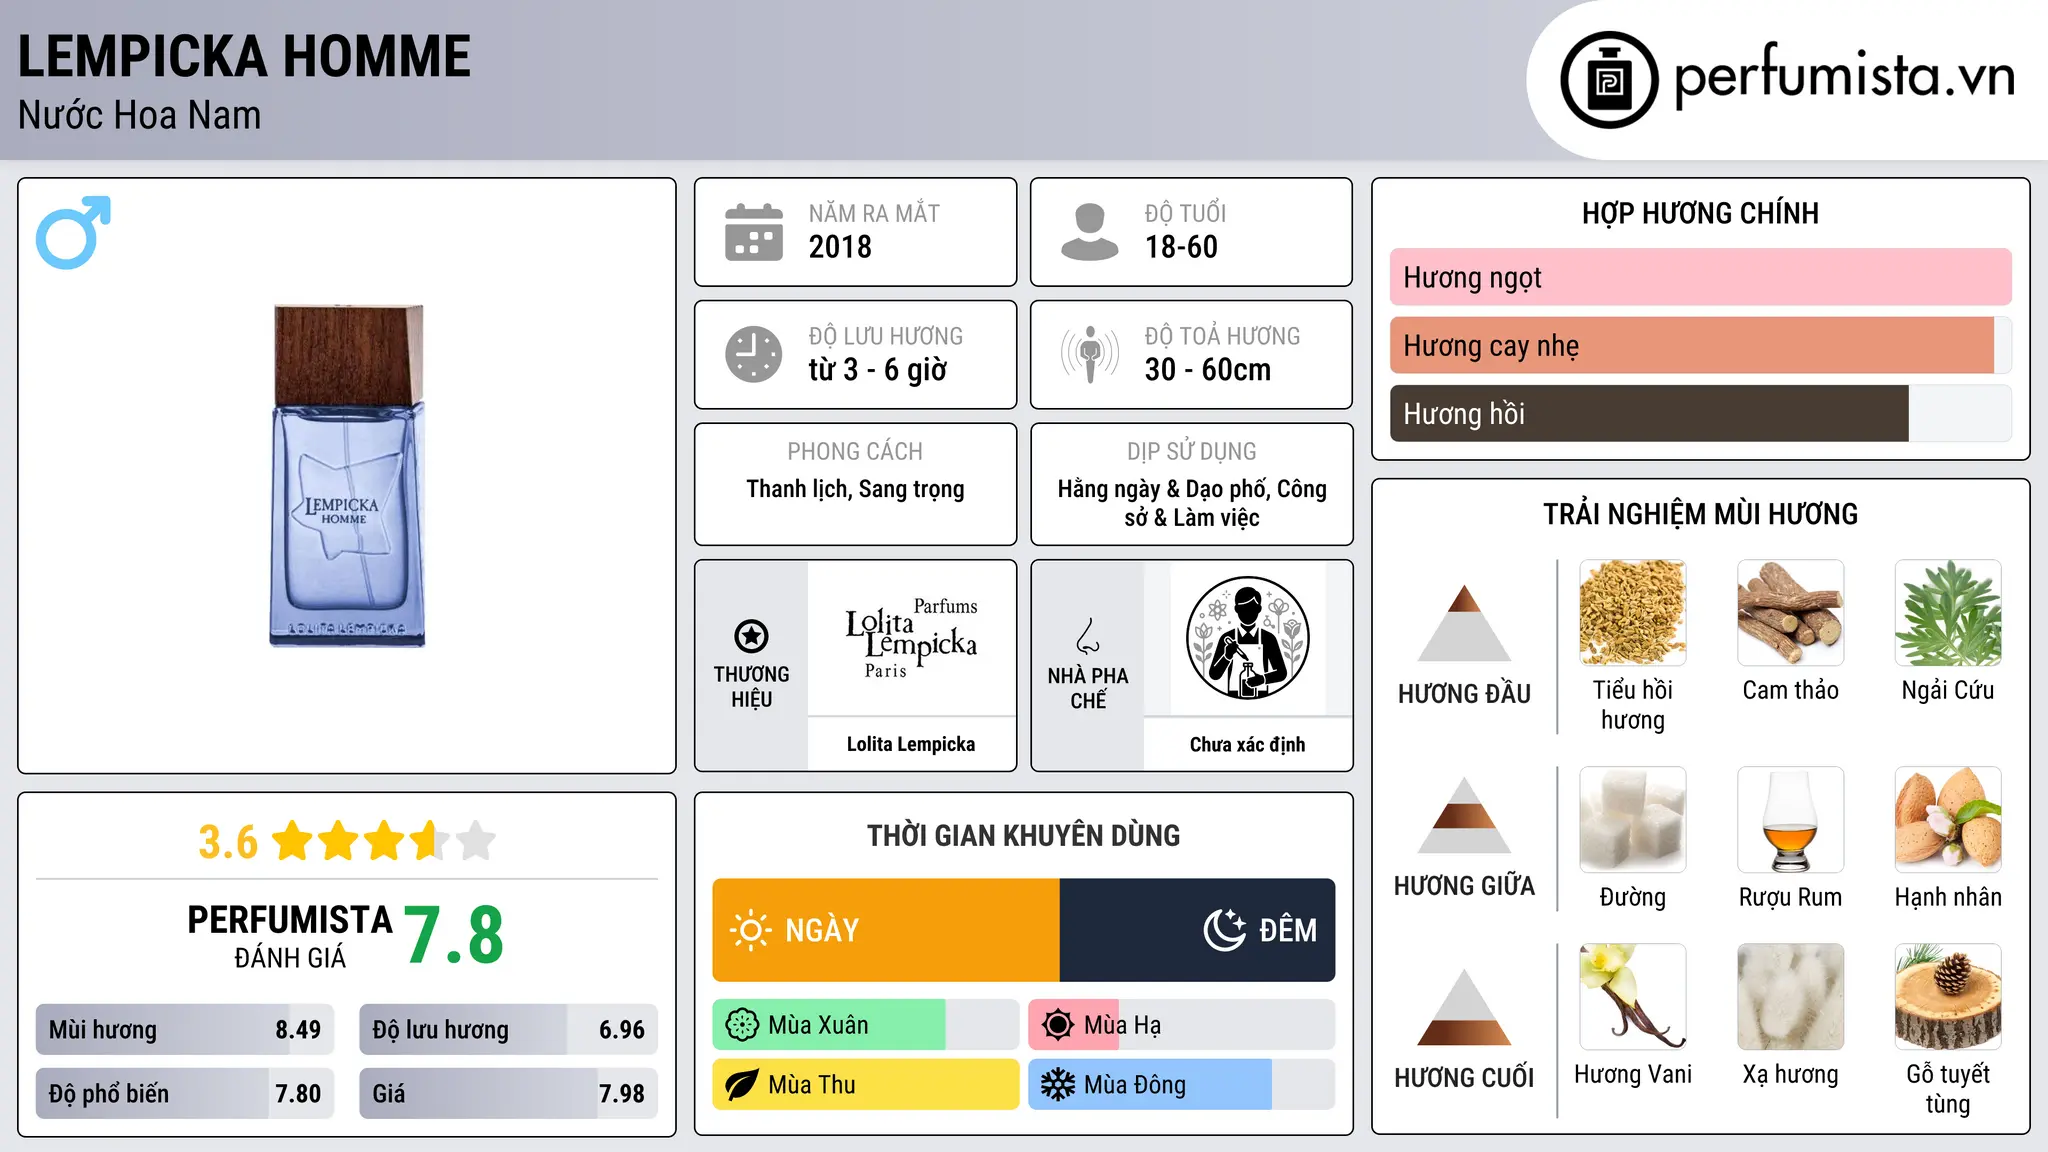Click the green 7.8 Perfumista score
The image size is (2048, 1152).
(454, 935)
